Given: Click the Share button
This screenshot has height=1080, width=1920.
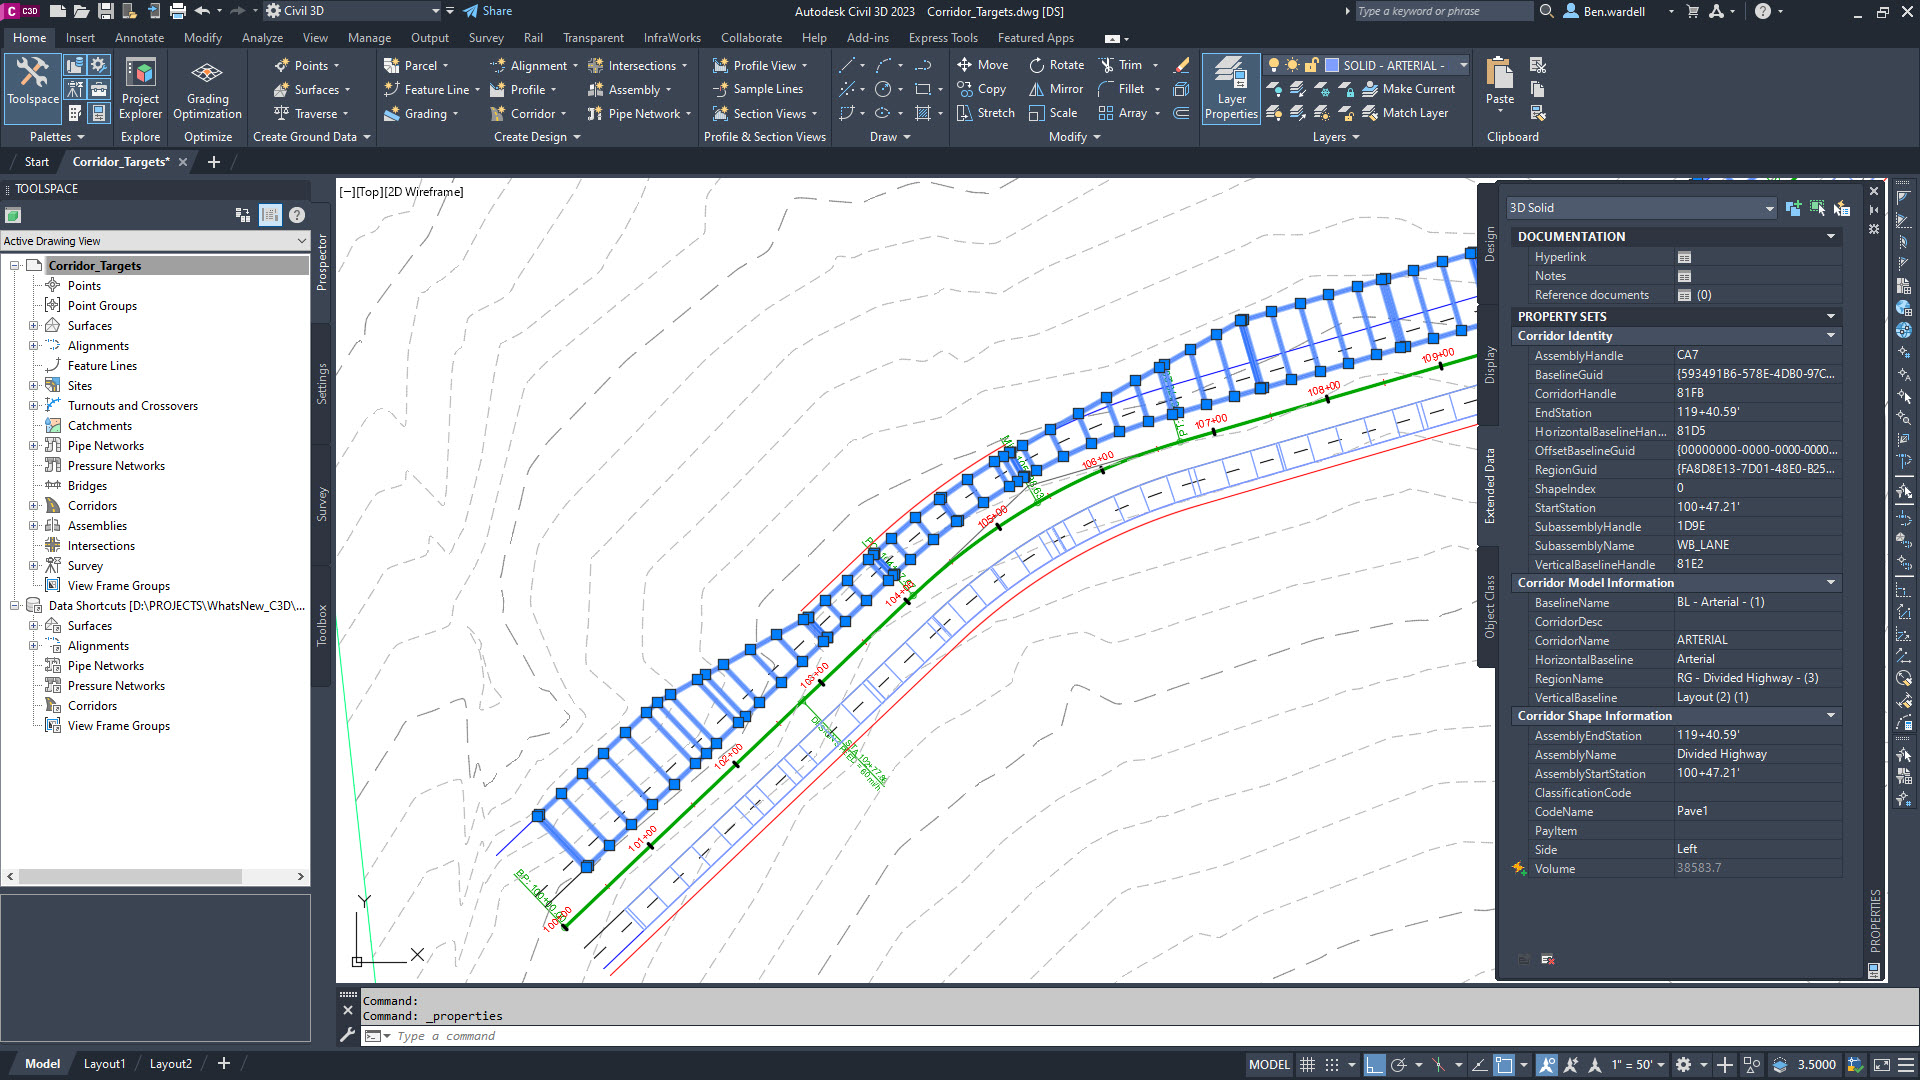Looking at the screenshot, I should coord(488,11).
